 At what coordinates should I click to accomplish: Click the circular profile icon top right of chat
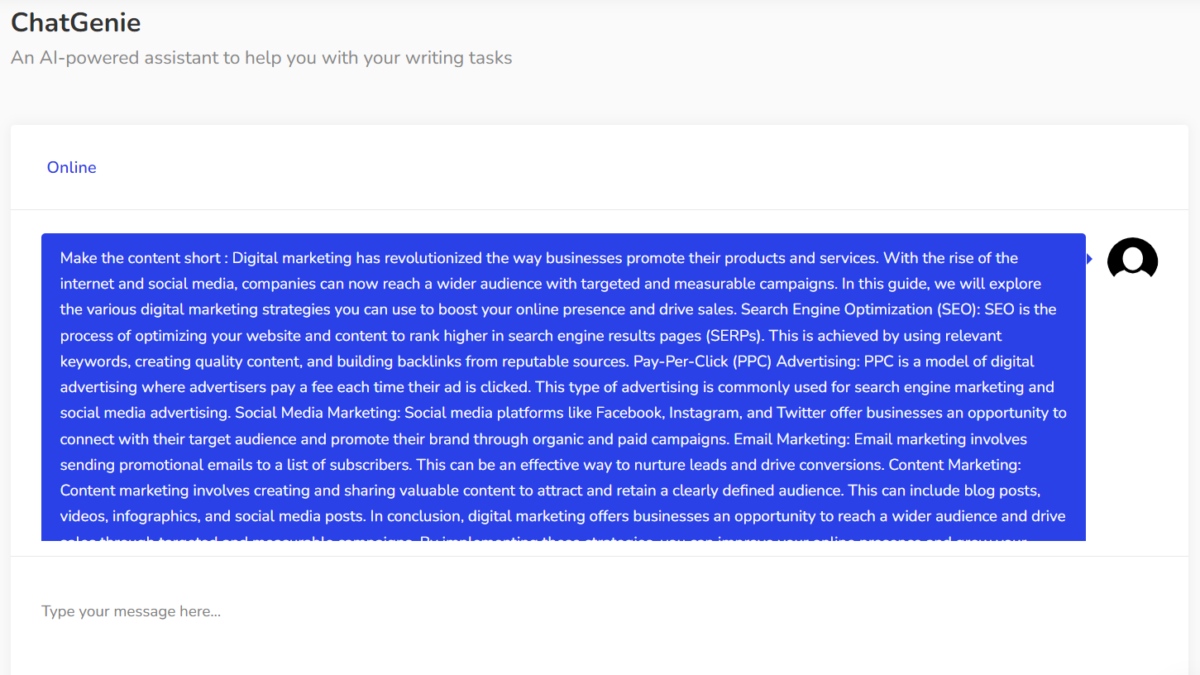1132,258
